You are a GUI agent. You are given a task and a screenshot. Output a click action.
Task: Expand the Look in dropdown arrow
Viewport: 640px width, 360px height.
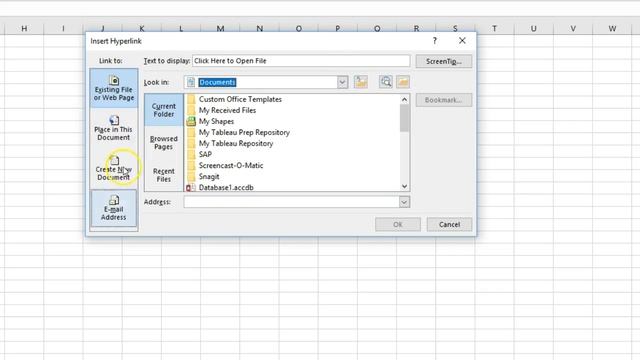point(342,82)
